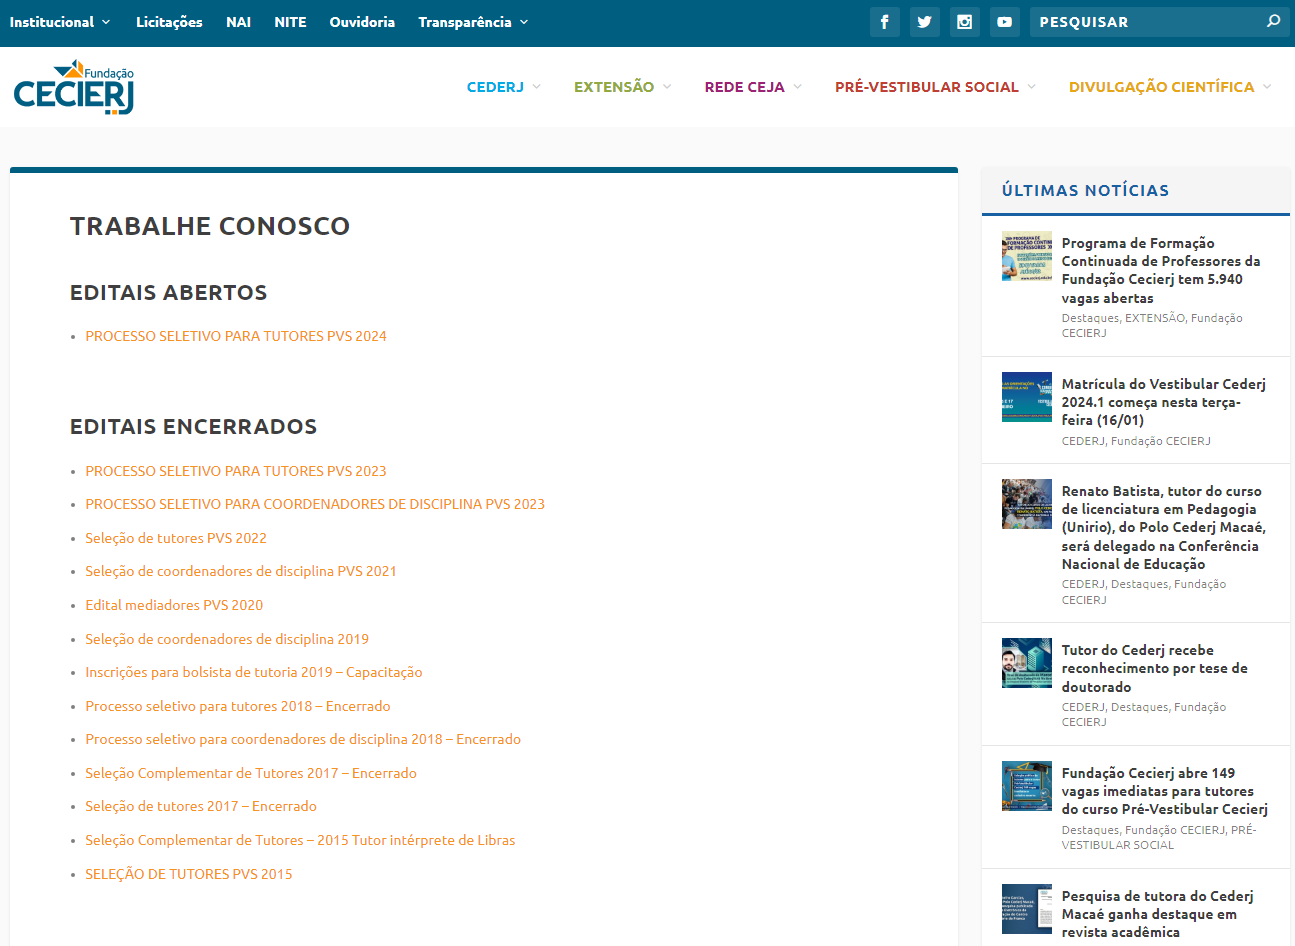Image resolution: width=1295 pixels, height=946 pixels.
Task: Expand the DIVULGAÇÃO CIENTÍFICA dropdown
Action: (1170, 87)
